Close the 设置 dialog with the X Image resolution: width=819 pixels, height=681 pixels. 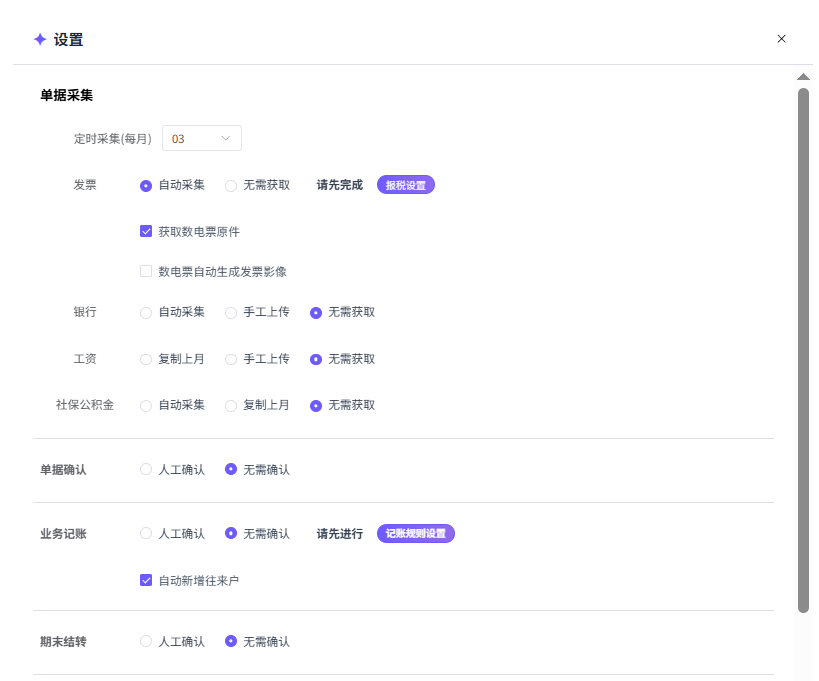click(781, 39)
